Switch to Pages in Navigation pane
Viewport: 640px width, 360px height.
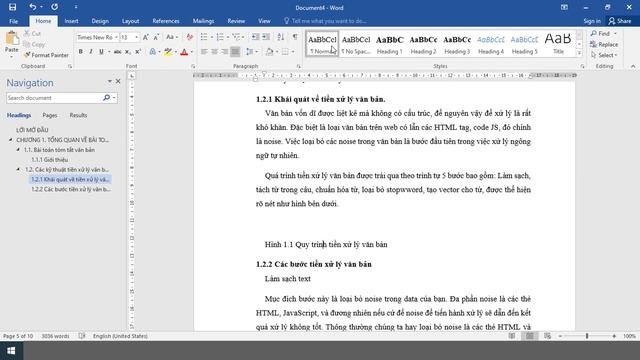[50, 115]
